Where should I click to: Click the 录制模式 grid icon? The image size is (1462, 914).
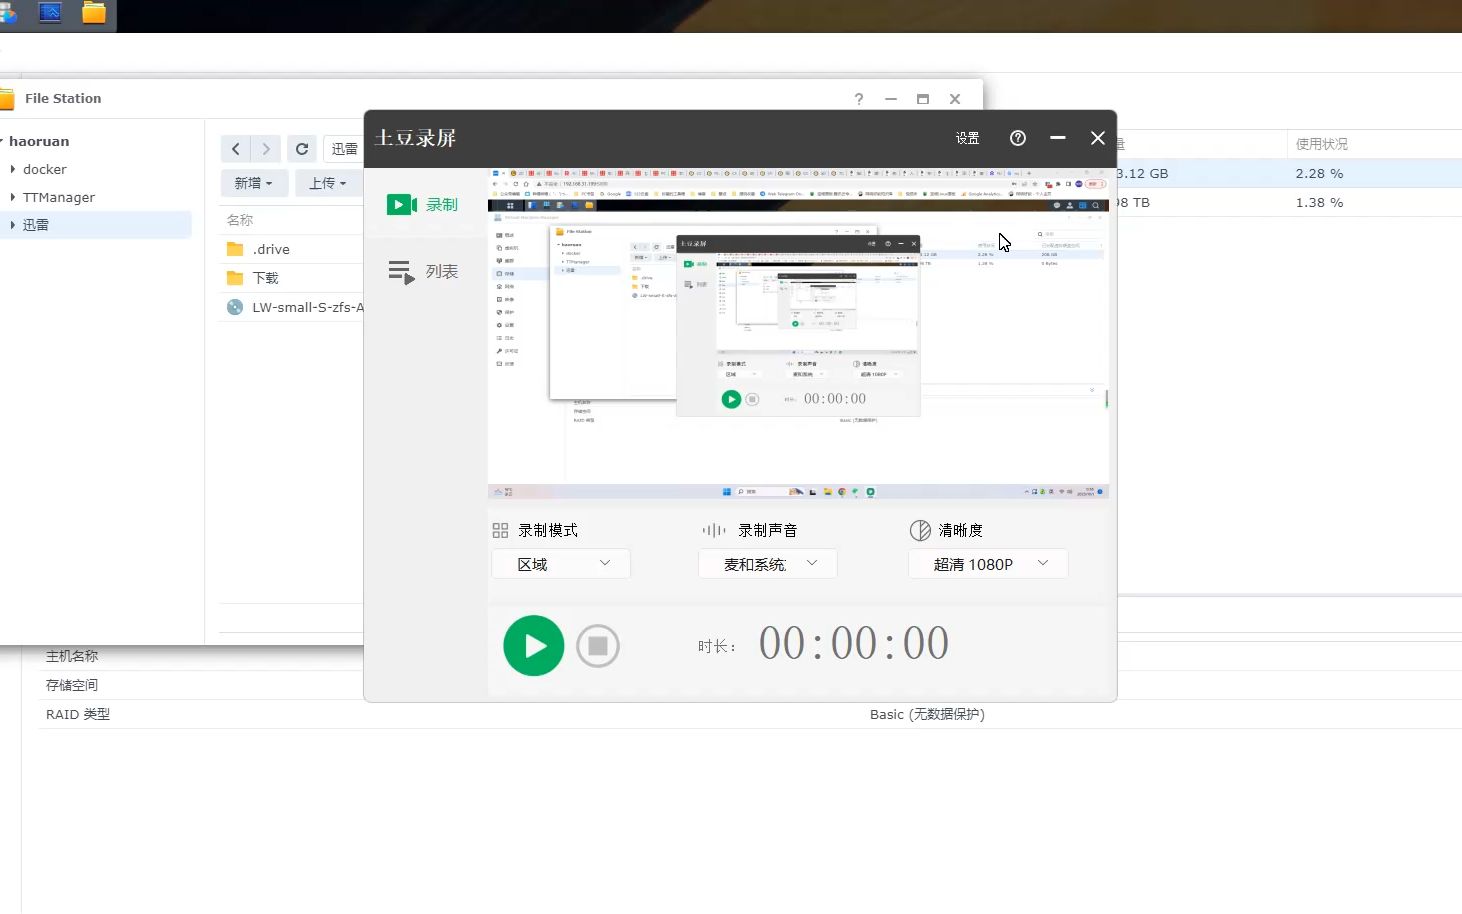(501, 531)
